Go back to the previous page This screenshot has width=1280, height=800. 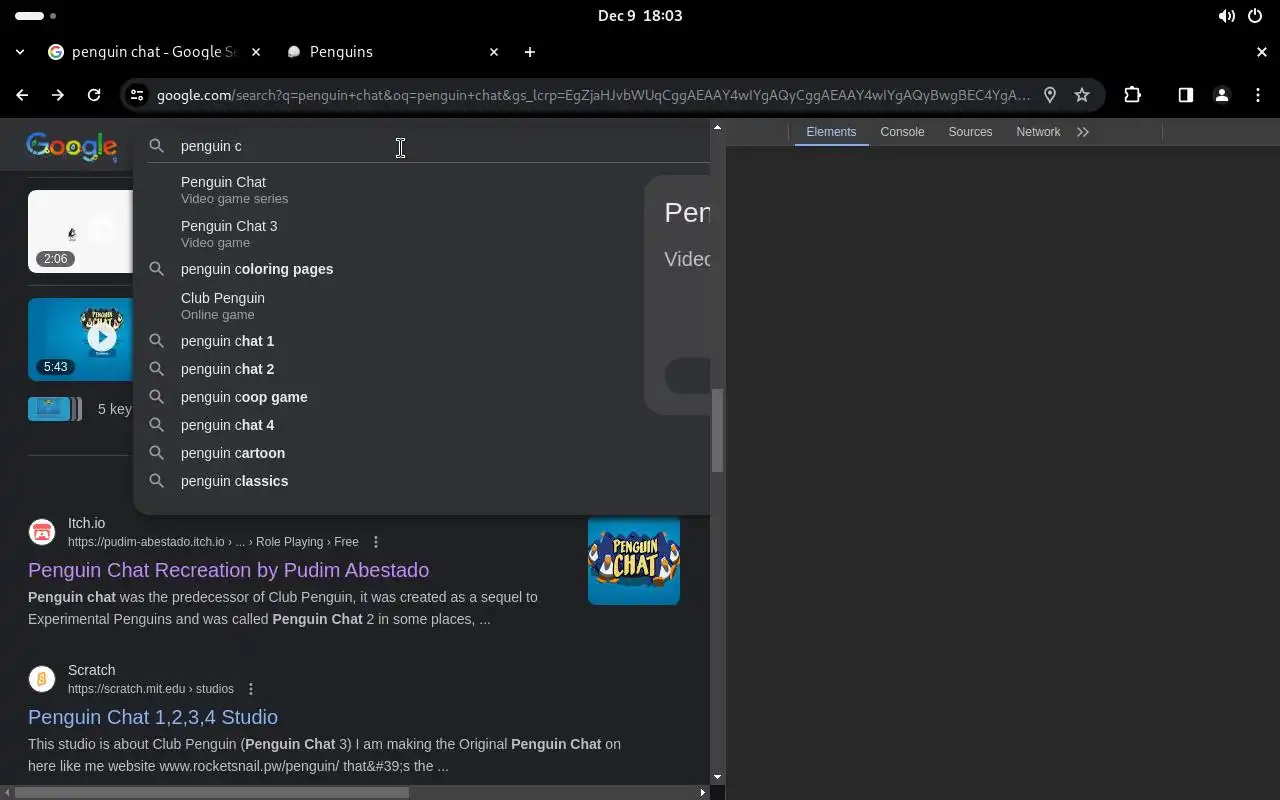point(22,95)
